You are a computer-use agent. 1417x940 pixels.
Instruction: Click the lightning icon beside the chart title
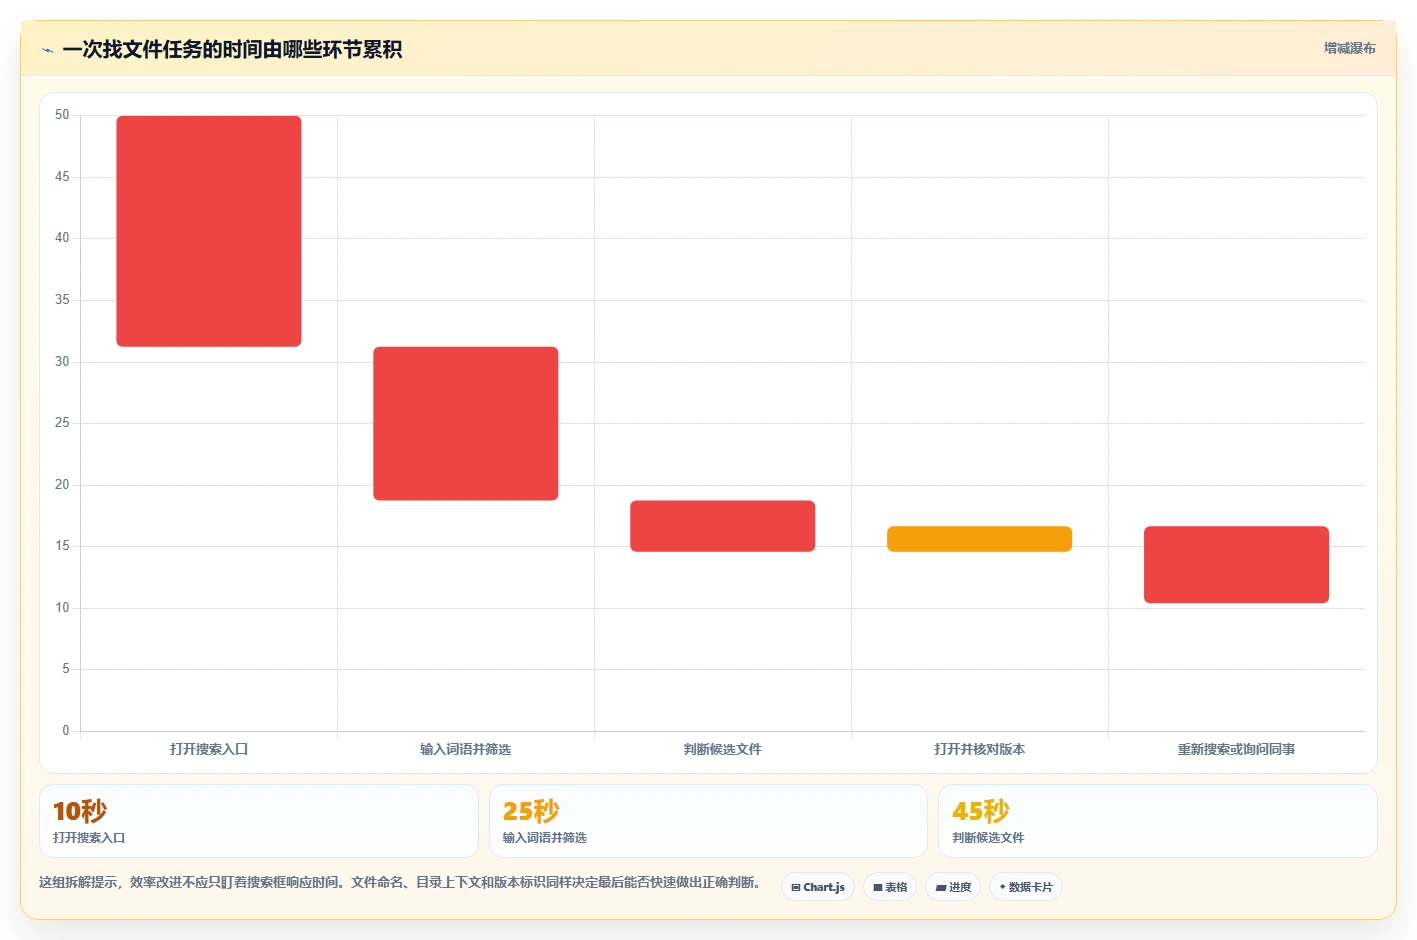click(47, 50)
